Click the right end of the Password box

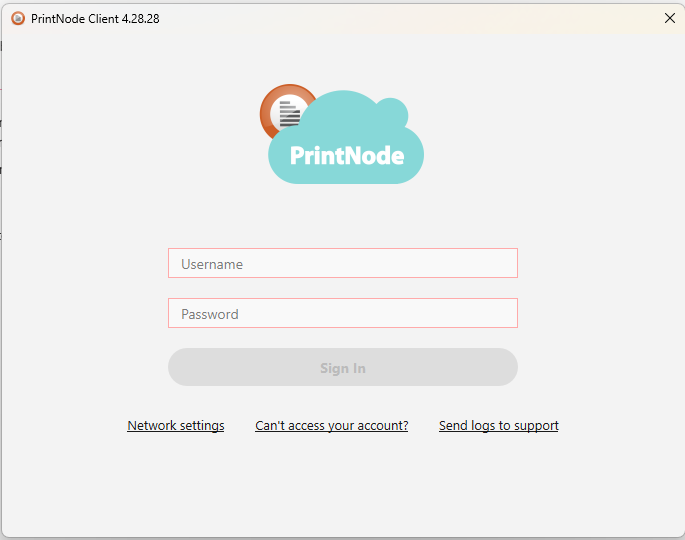pyautogui.click(x=505, y=314)
